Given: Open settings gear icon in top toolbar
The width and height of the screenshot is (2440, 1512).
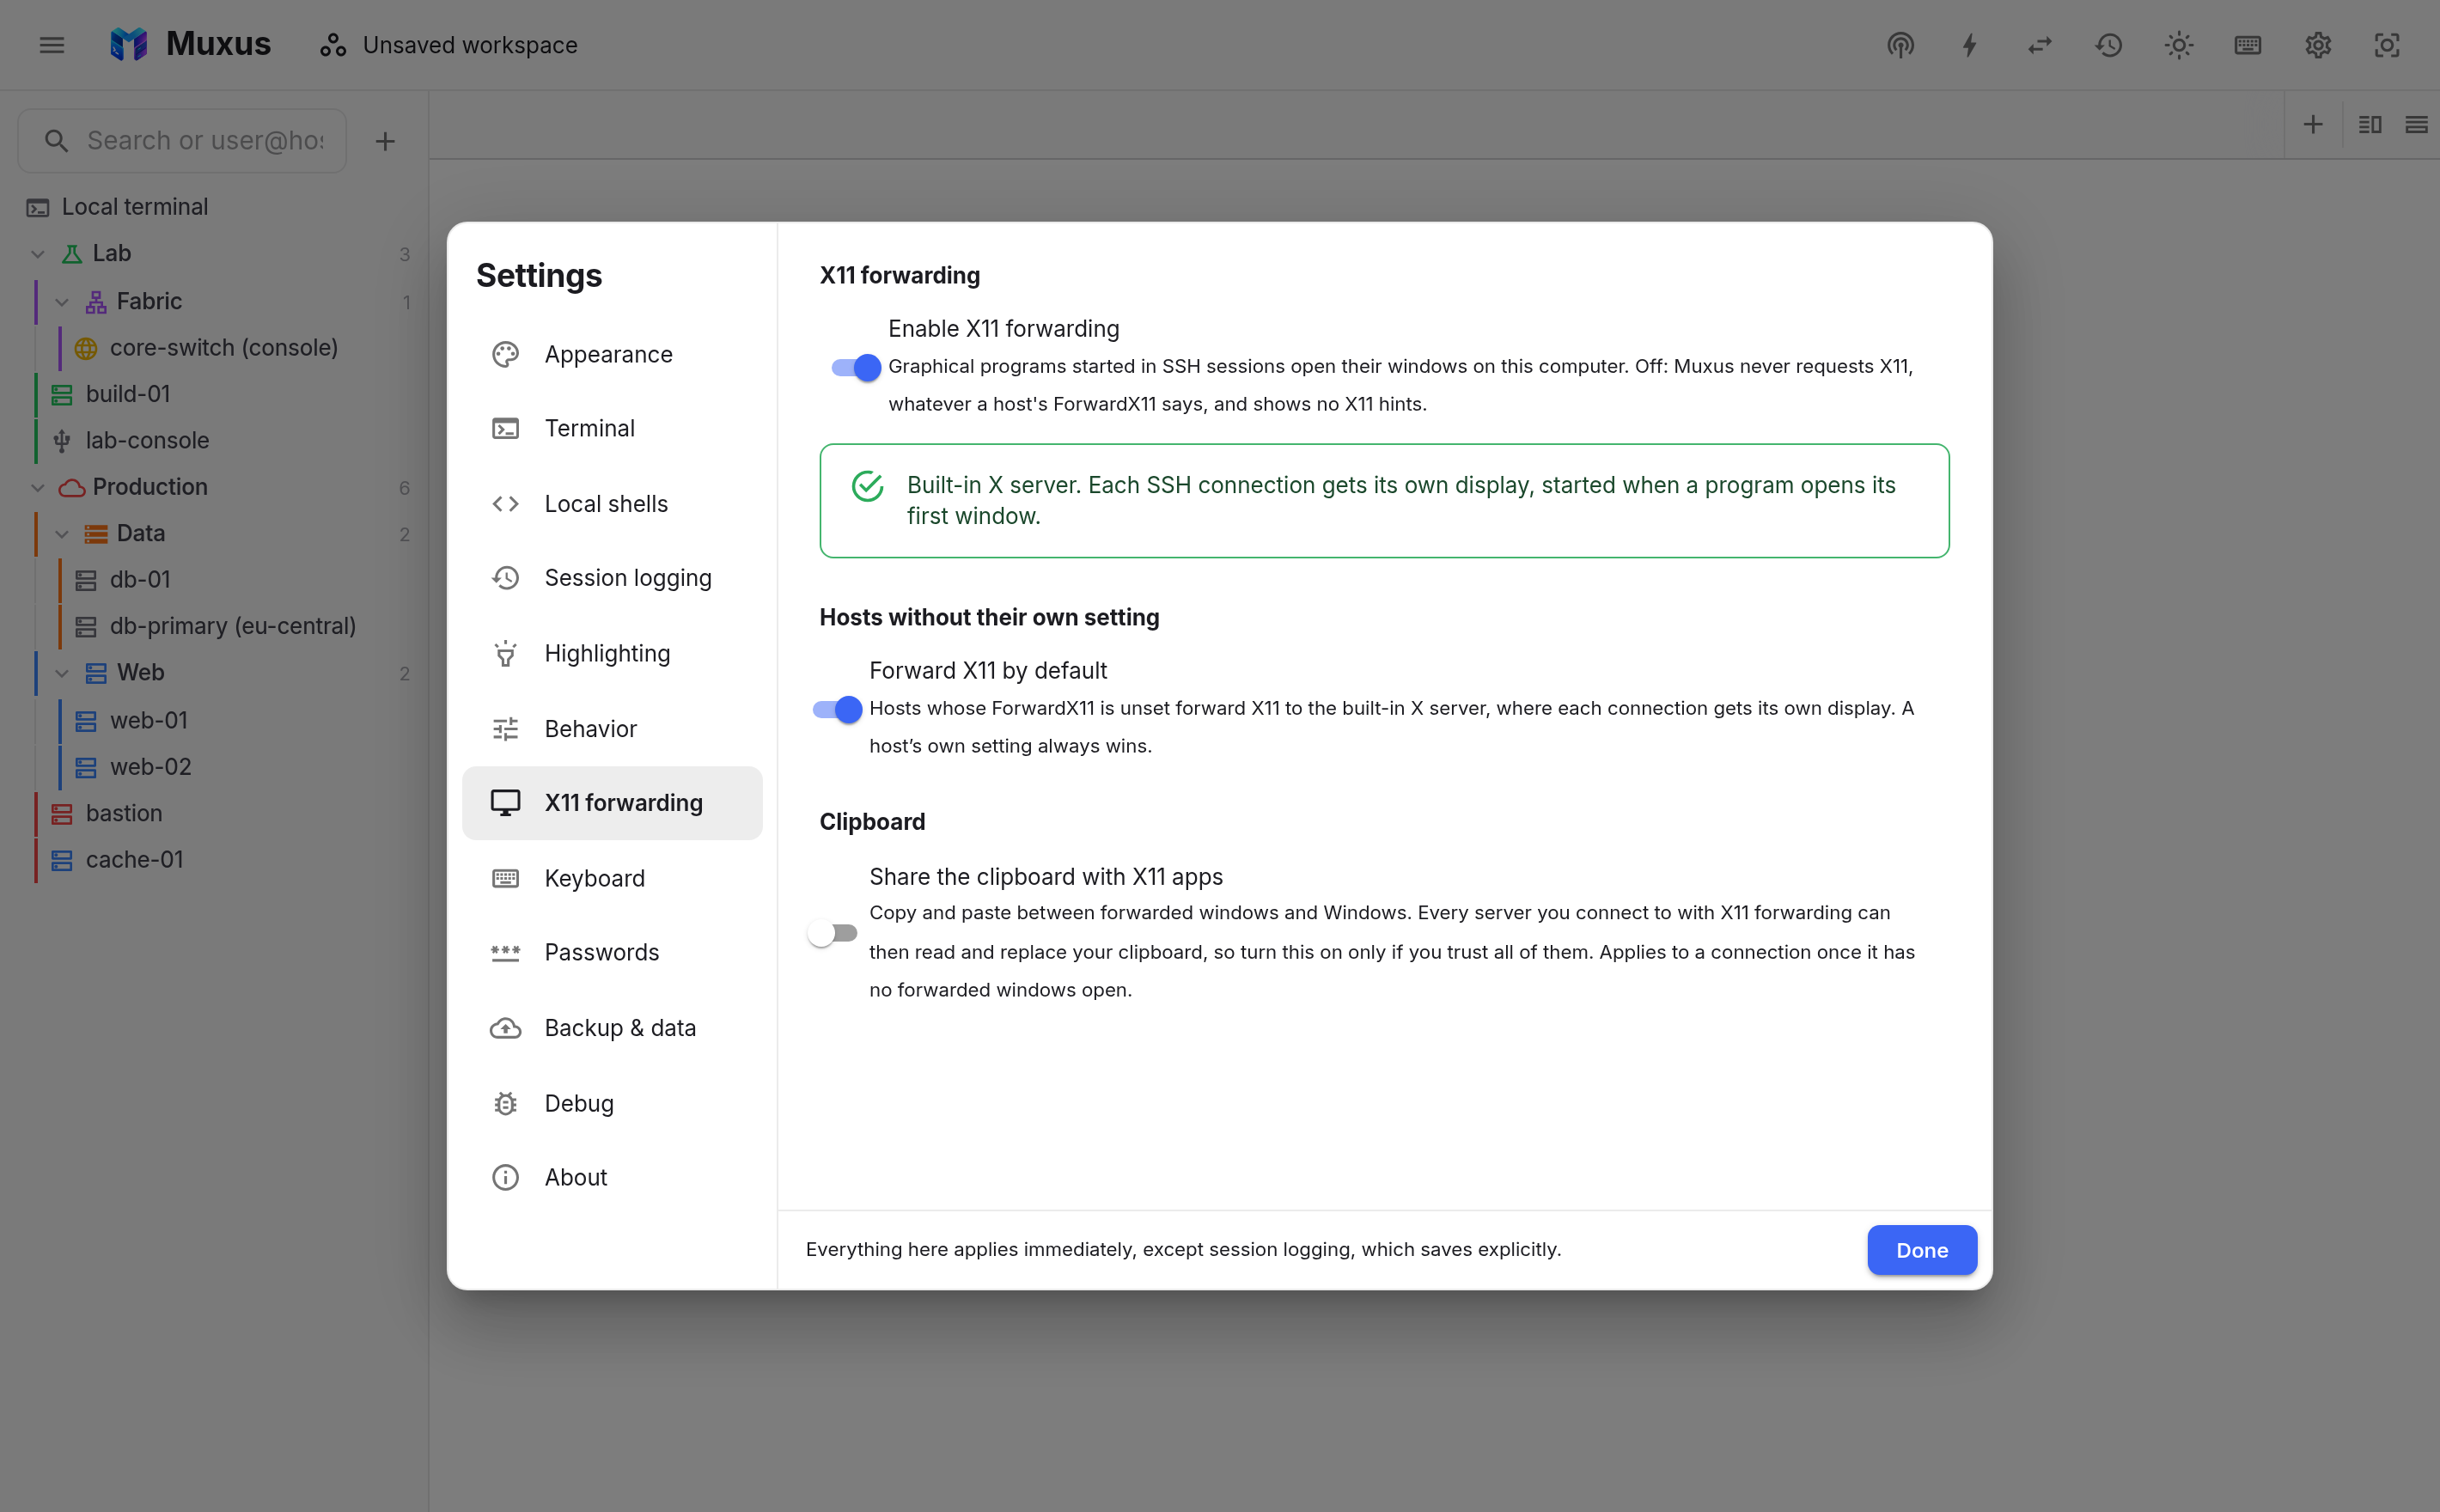Looking at the screenshot, I should [x=2318, y=45].
